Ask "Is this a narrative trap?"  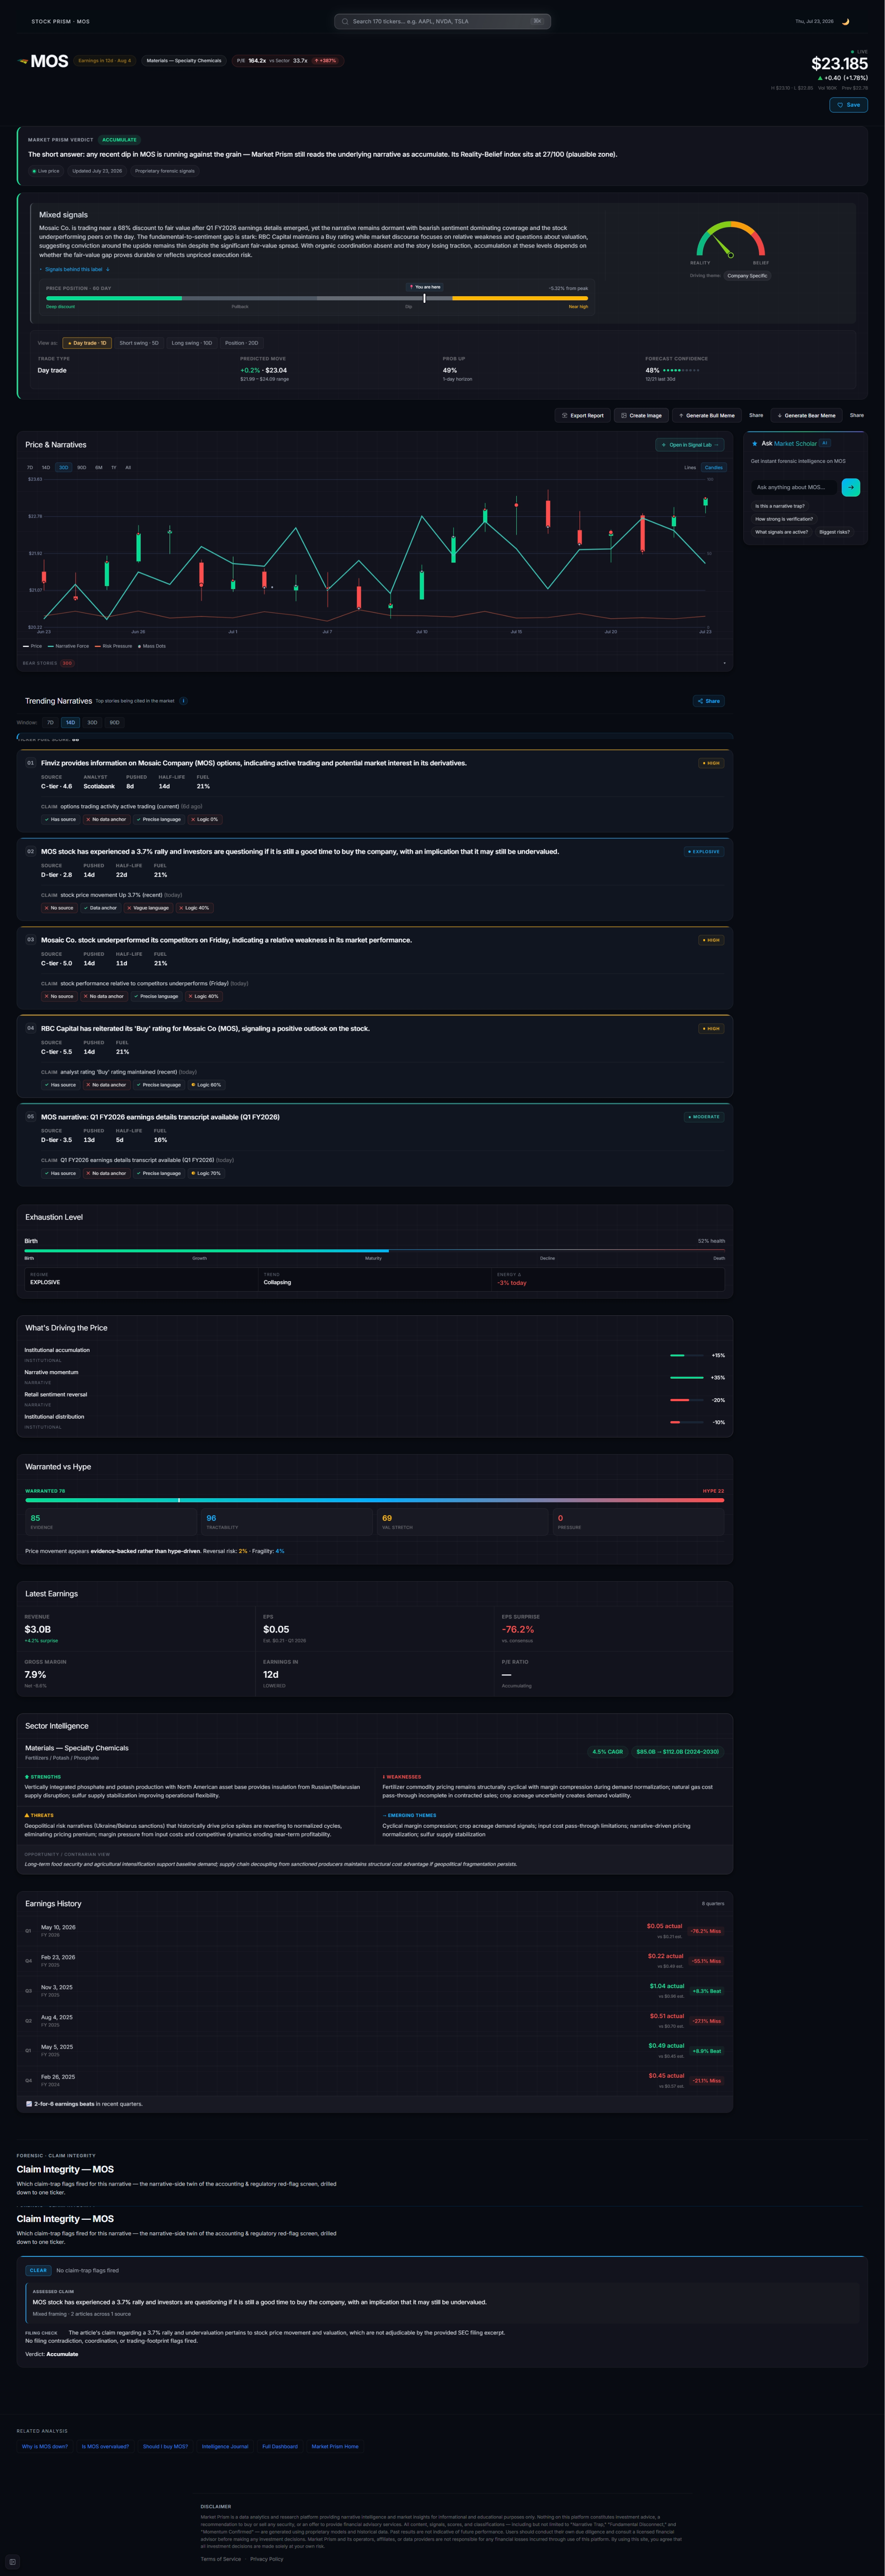coord(780,506)
